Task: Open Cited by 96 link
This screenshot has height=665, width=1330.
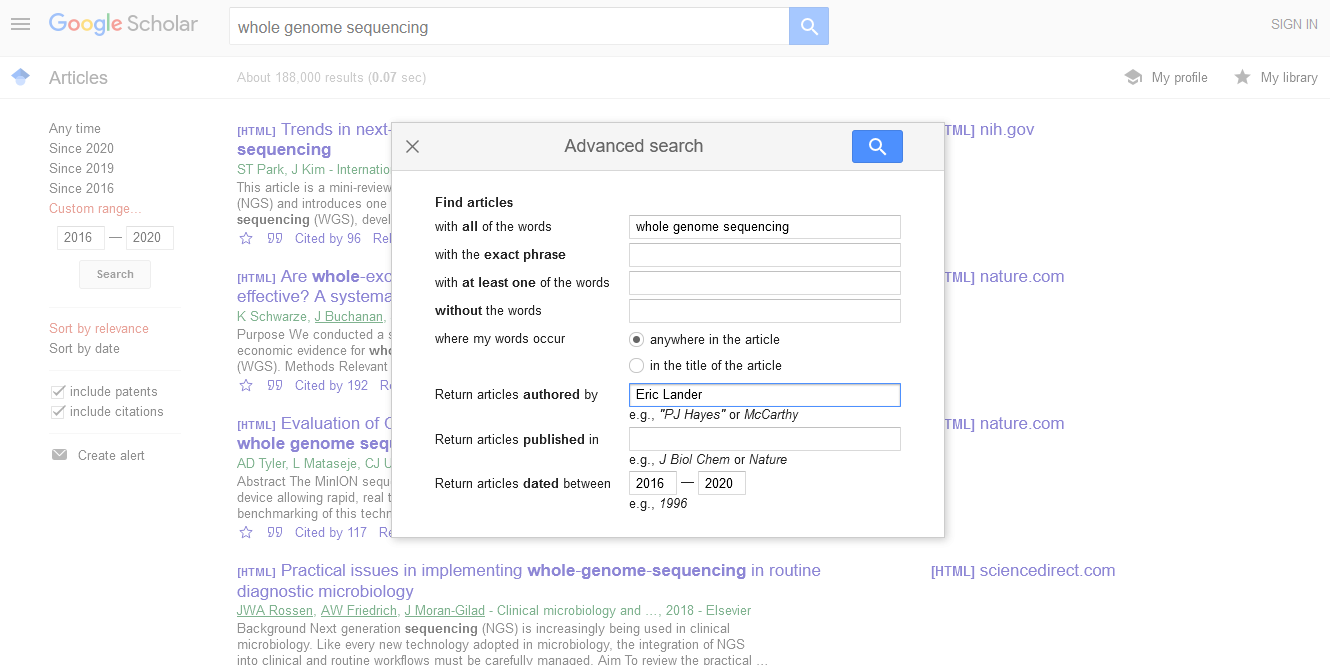Action: point(328,239)
